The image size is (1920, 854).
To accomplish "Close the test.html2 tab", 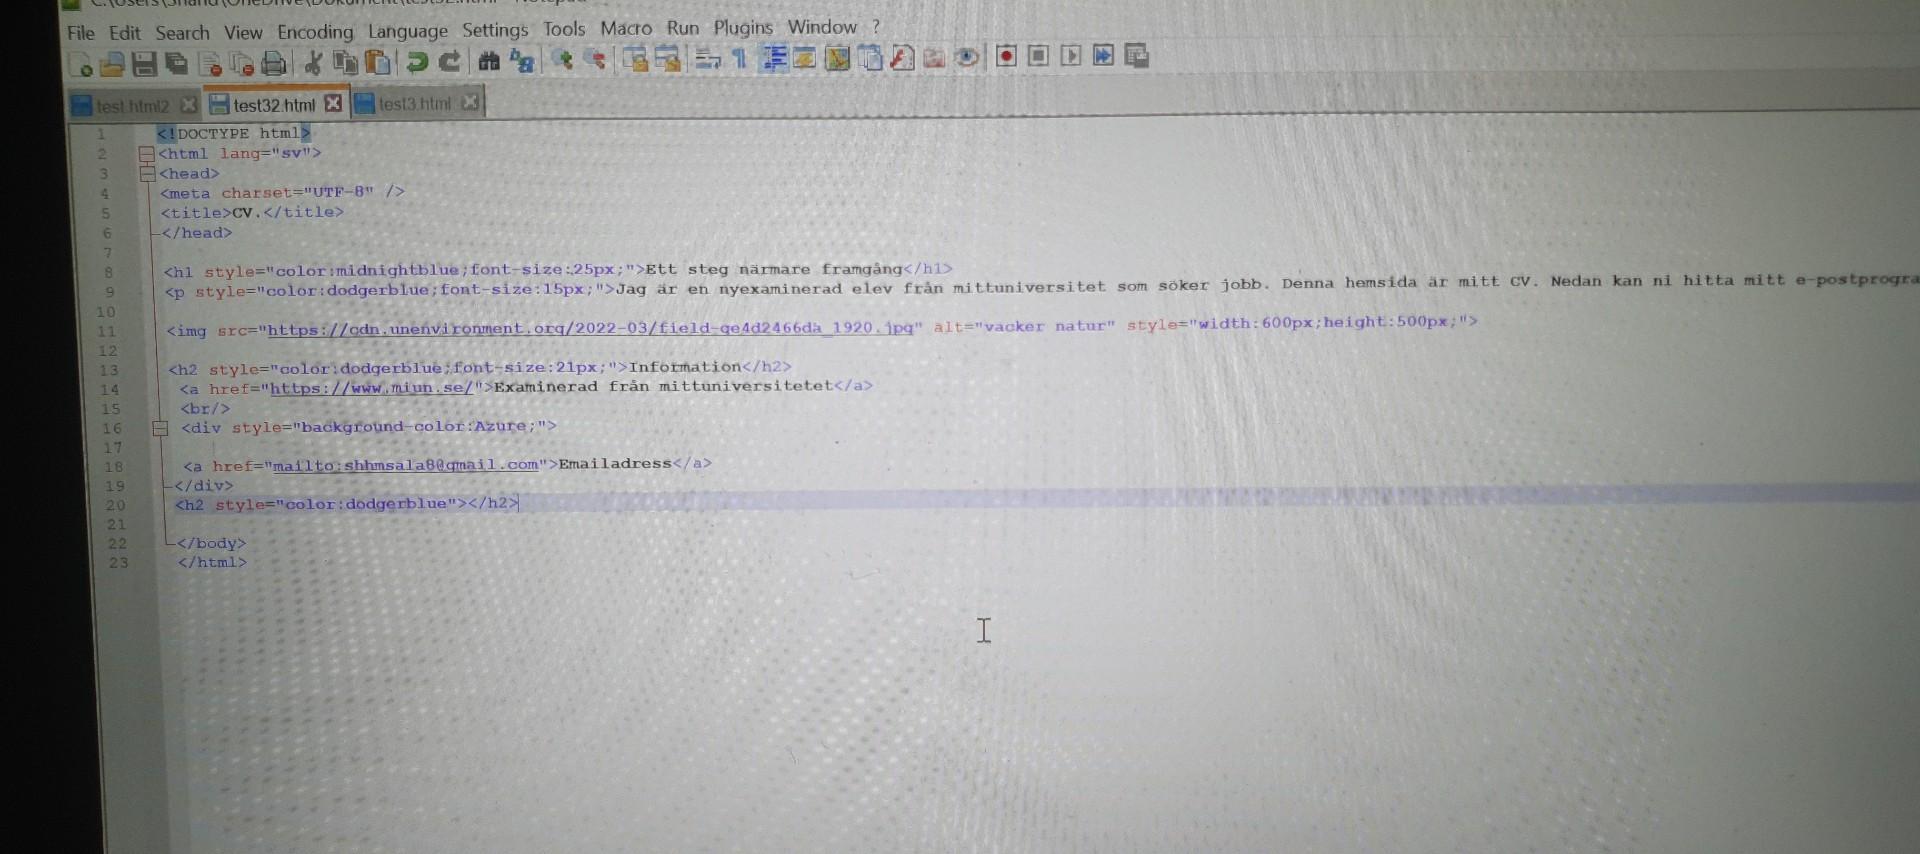I will [x=188, y=105].
